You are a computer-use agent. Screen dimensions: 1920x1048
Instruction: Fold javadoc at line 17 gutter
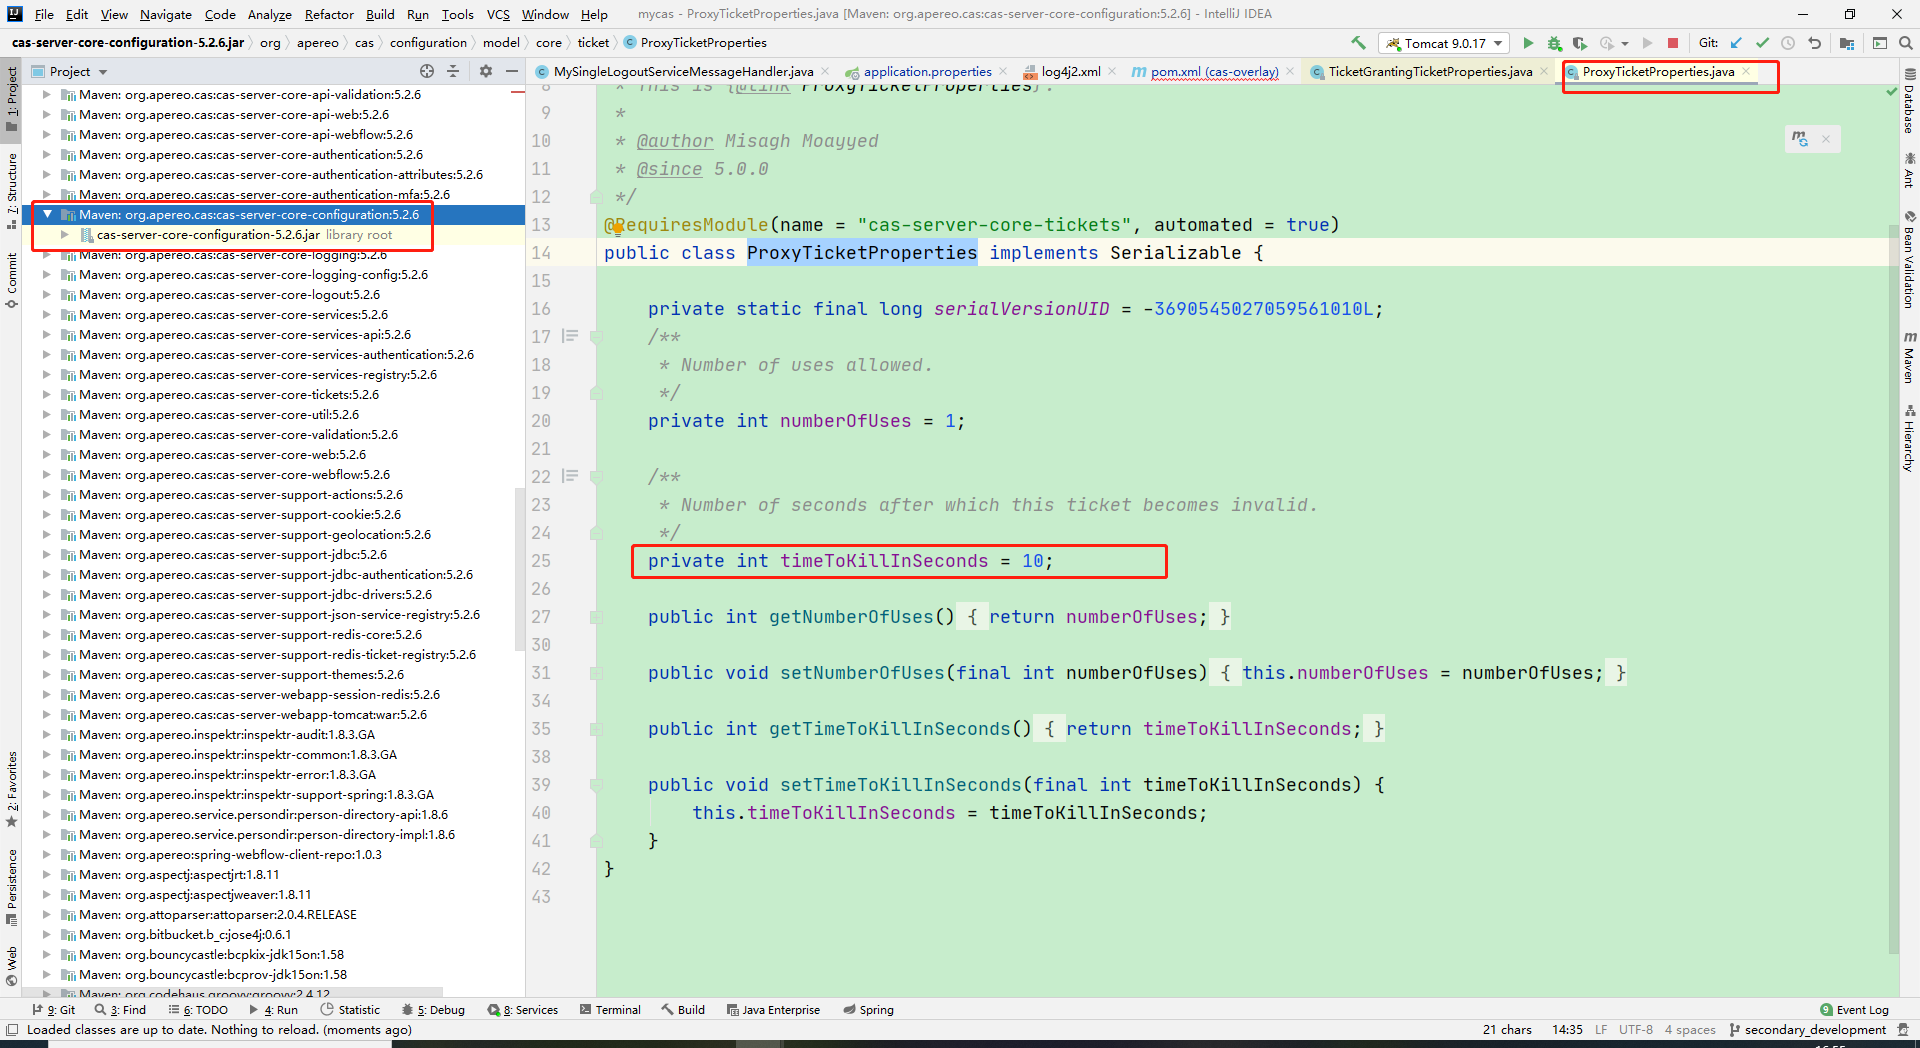(597, 337)
